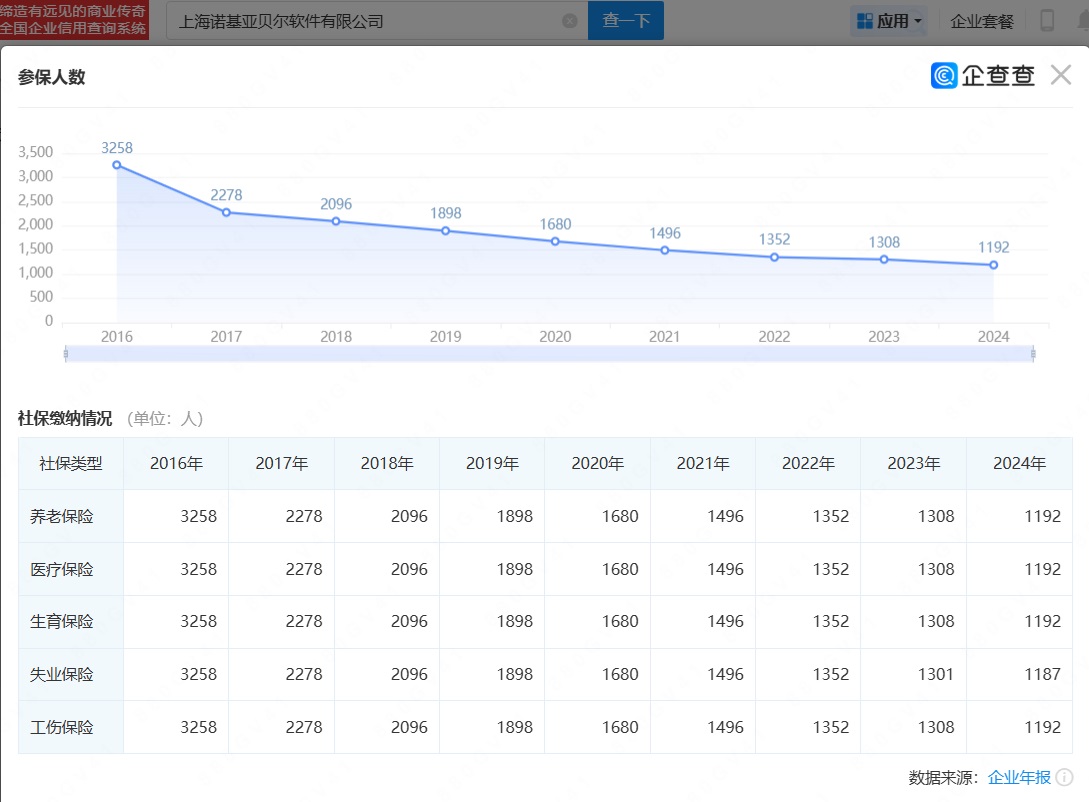Image resolution: width=1089 pixels, height=802 pixels.
Task: Click the 2018 data point on chart
Action: (x=336, y=222)
